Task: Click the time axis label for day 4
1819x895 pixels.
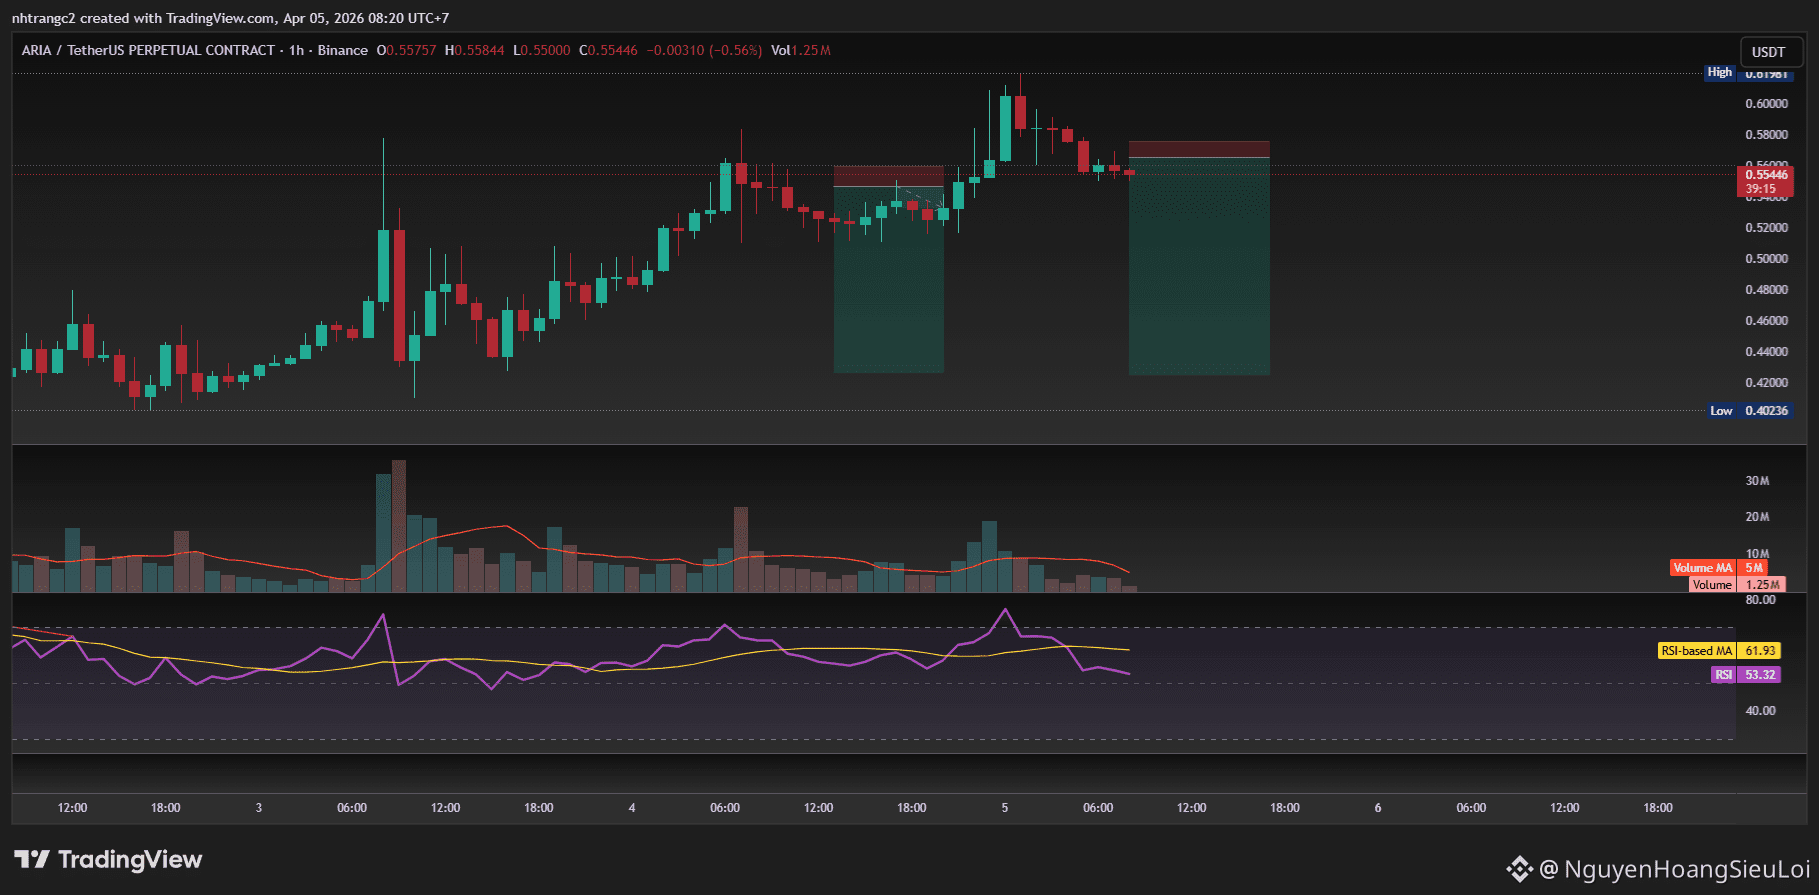Action: pyautogui.click(x=632, y=808)
